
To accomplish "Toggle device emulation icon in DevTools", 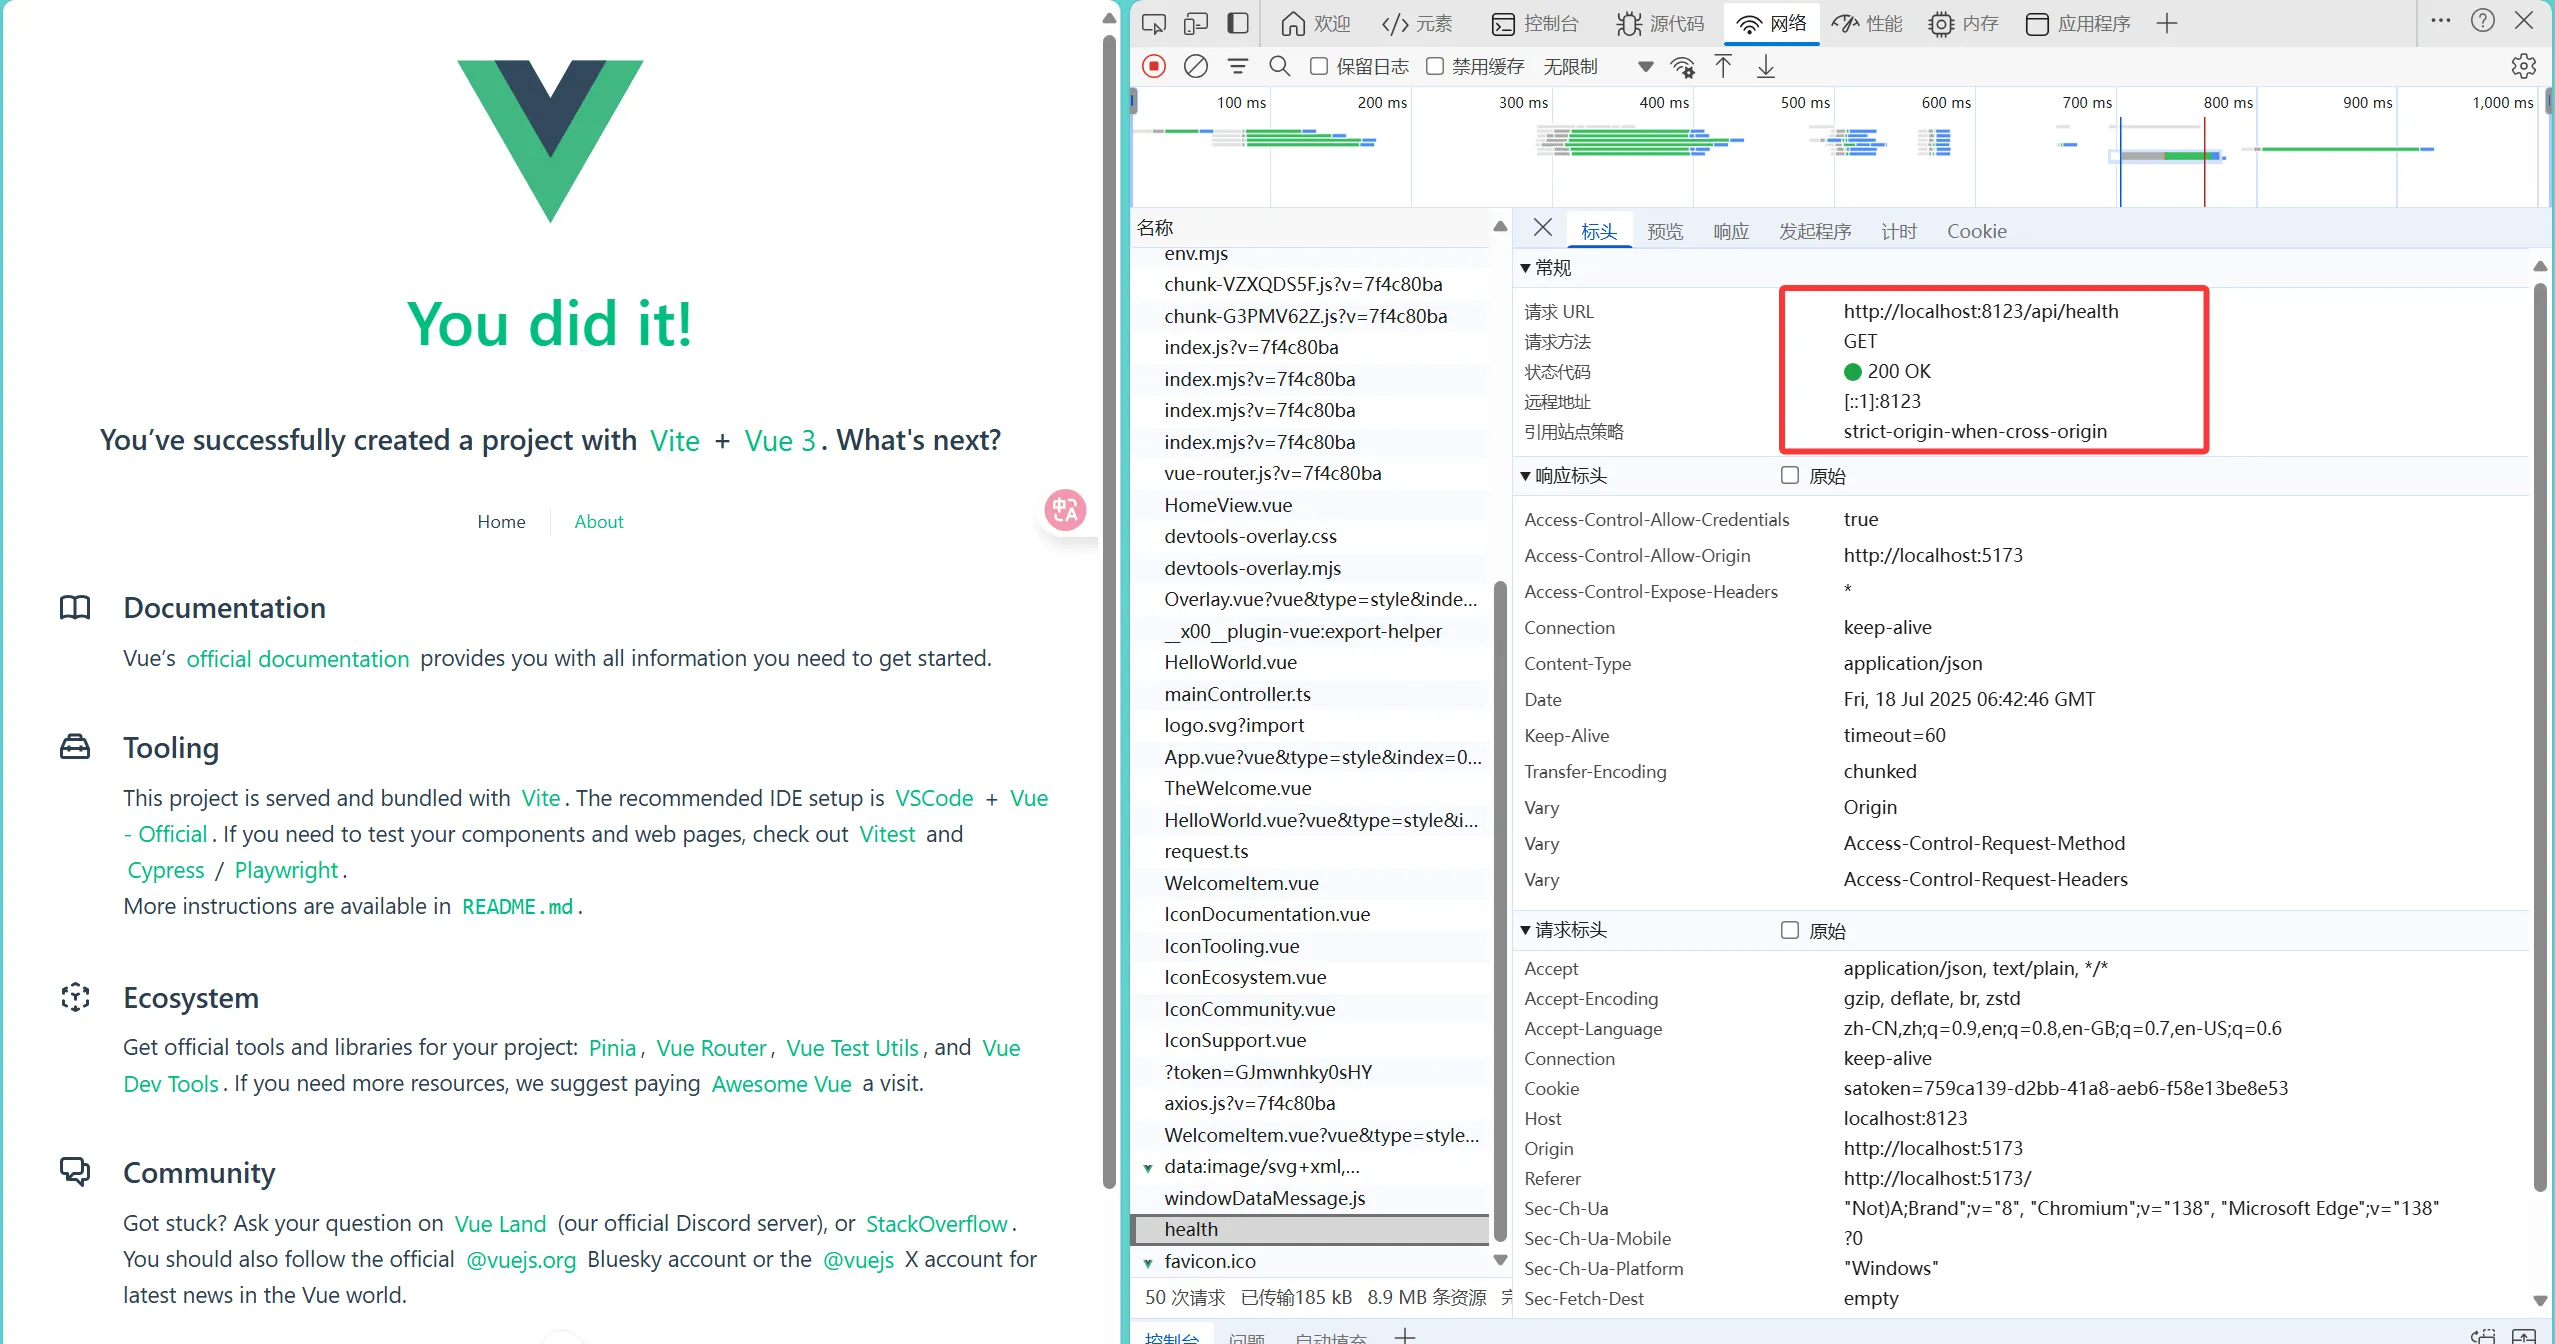I will click(x=1195, y=23).
